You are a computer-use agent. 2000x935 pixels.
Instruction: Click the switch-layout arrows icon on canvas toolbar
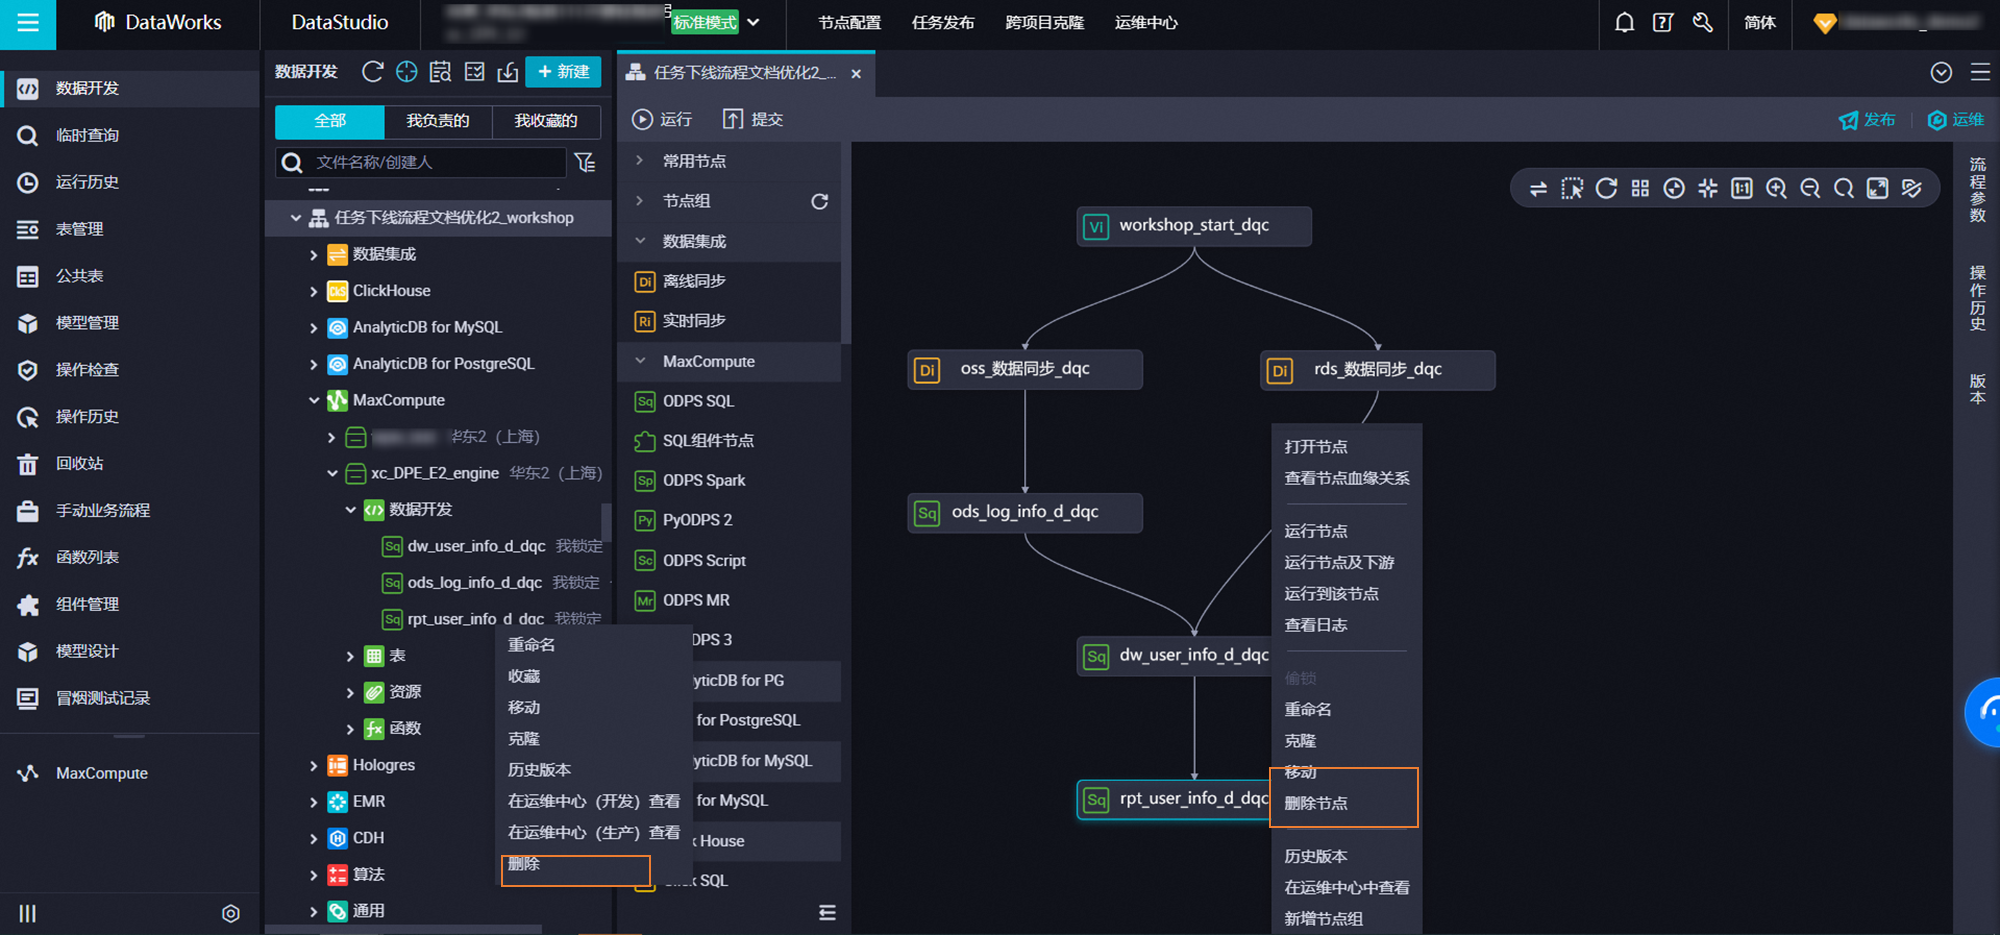[1538, 188]
